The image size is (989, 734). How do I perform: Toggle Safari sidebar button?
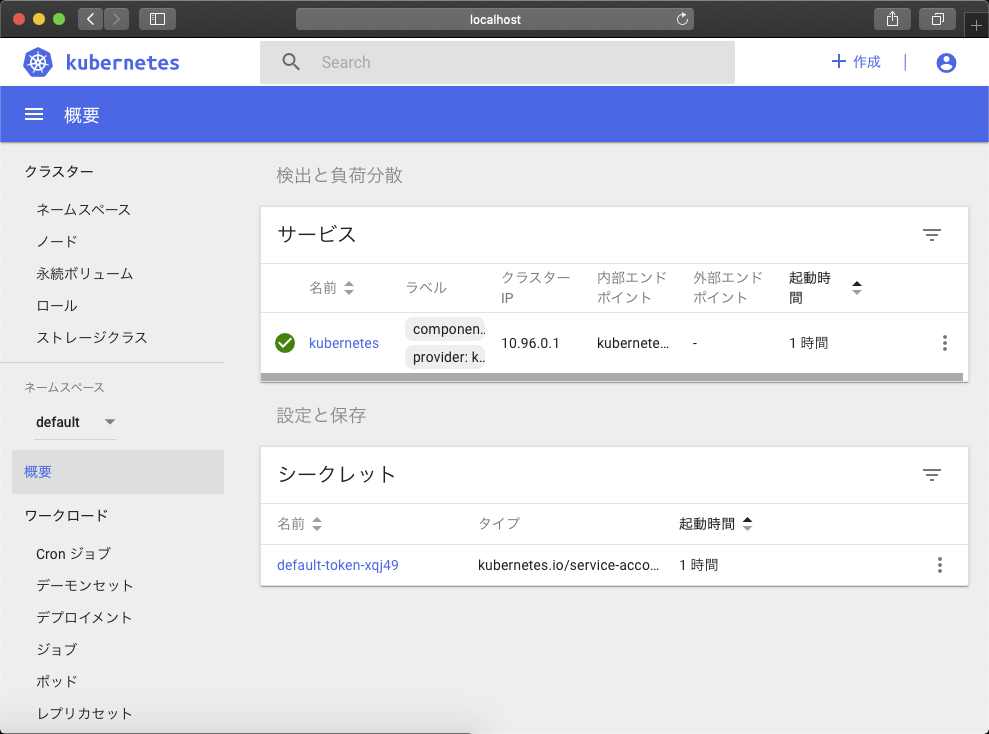click(157, 19)
